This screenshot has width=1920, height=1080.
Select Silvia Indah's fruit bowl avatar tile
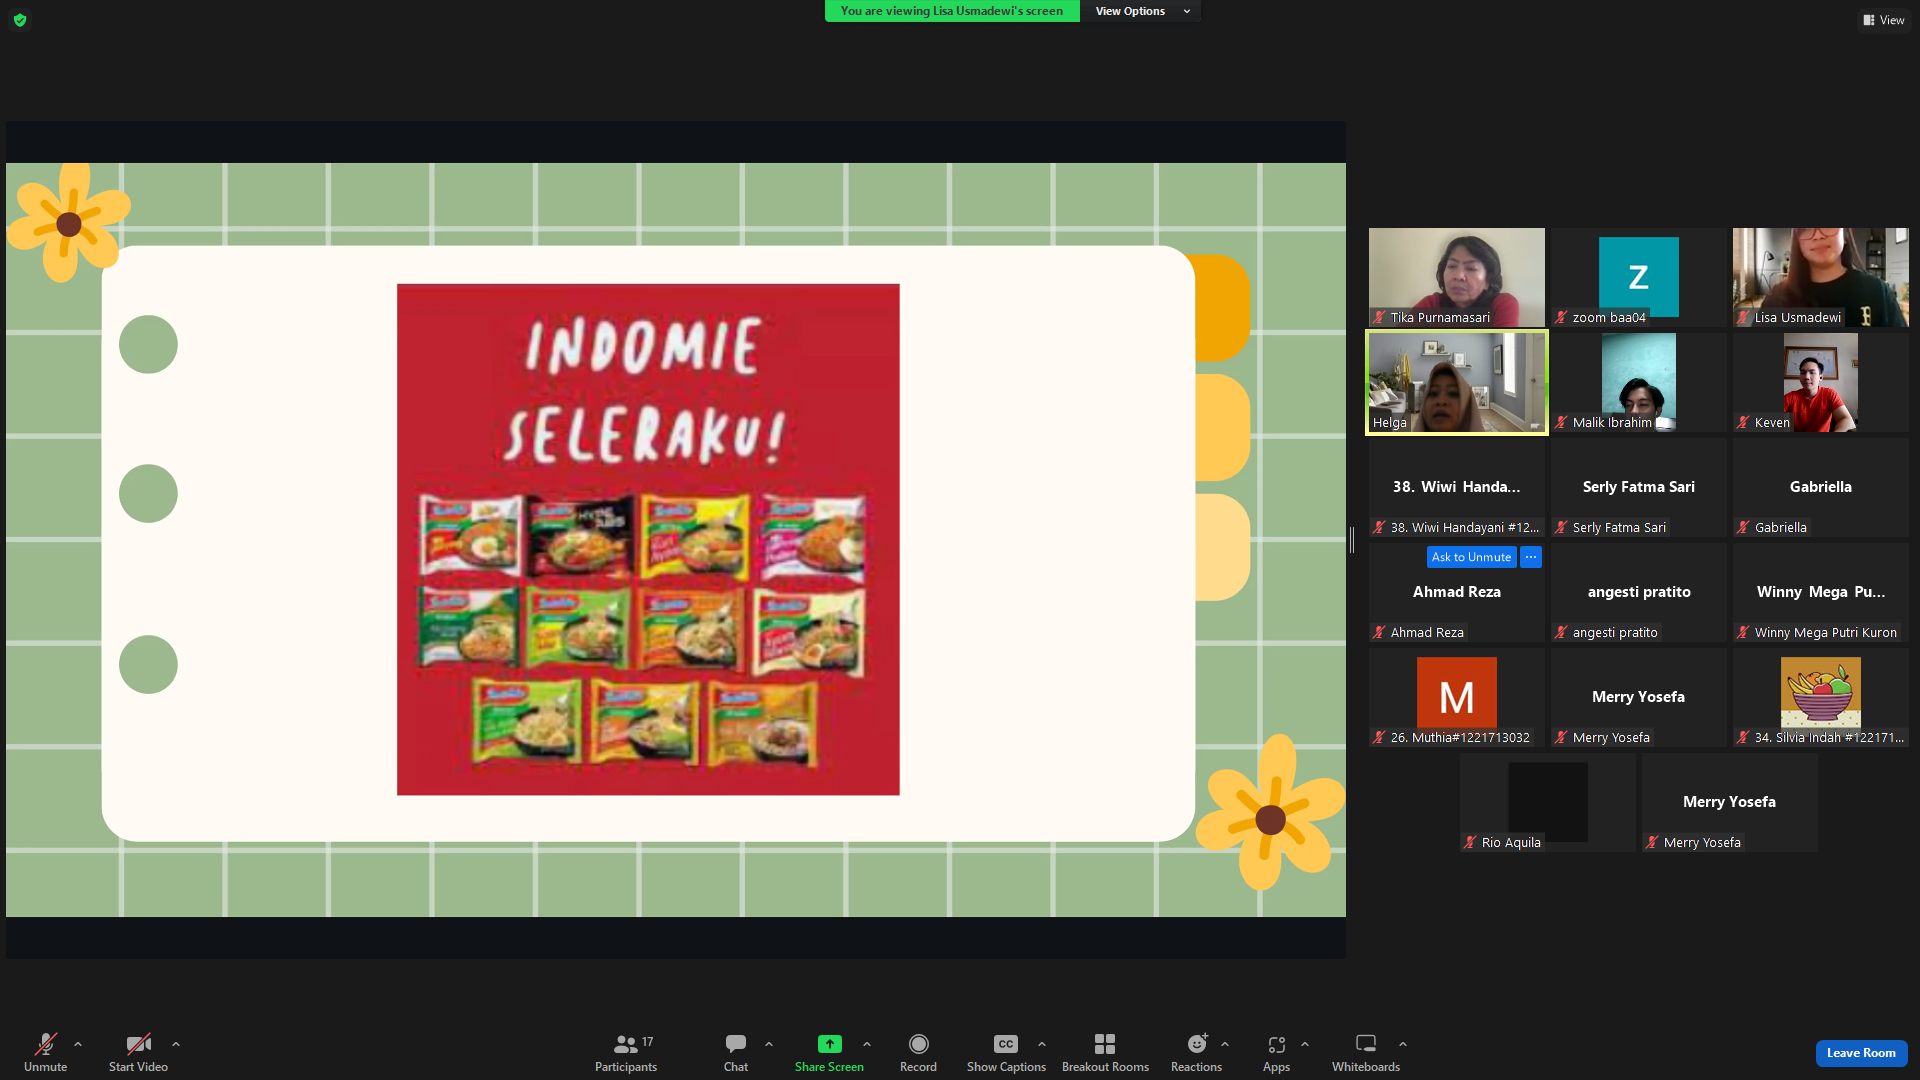(1821, 697)
